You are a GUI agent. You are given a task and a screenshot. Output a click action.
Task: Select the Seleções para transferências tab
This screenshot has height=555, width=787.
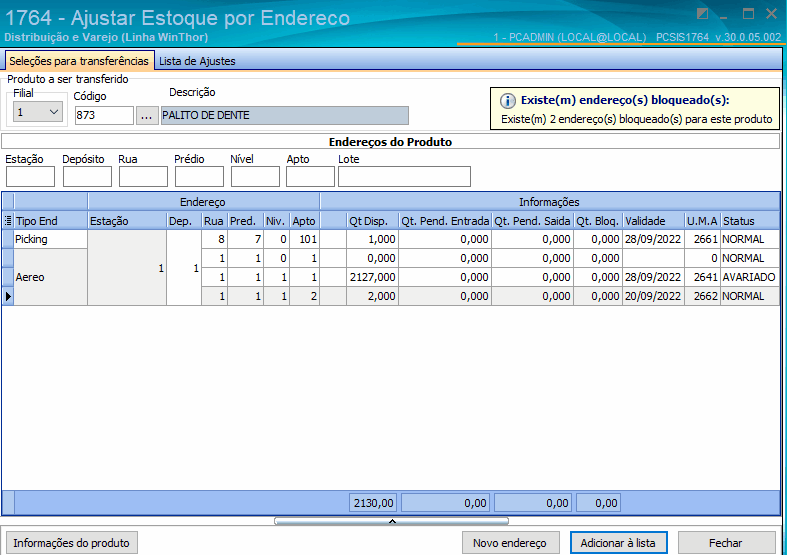tap(79, 61)
